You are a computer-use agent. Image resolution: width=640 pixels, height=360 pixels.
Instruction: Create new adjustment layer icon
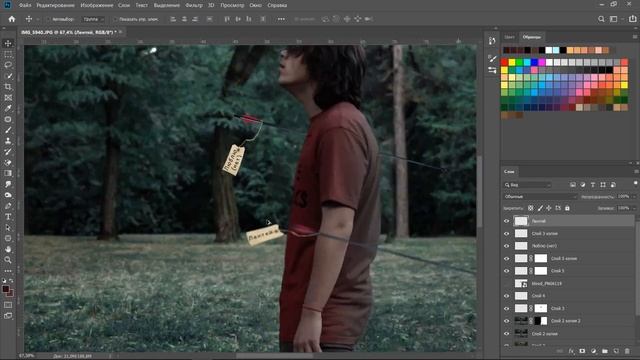point(593,351)
